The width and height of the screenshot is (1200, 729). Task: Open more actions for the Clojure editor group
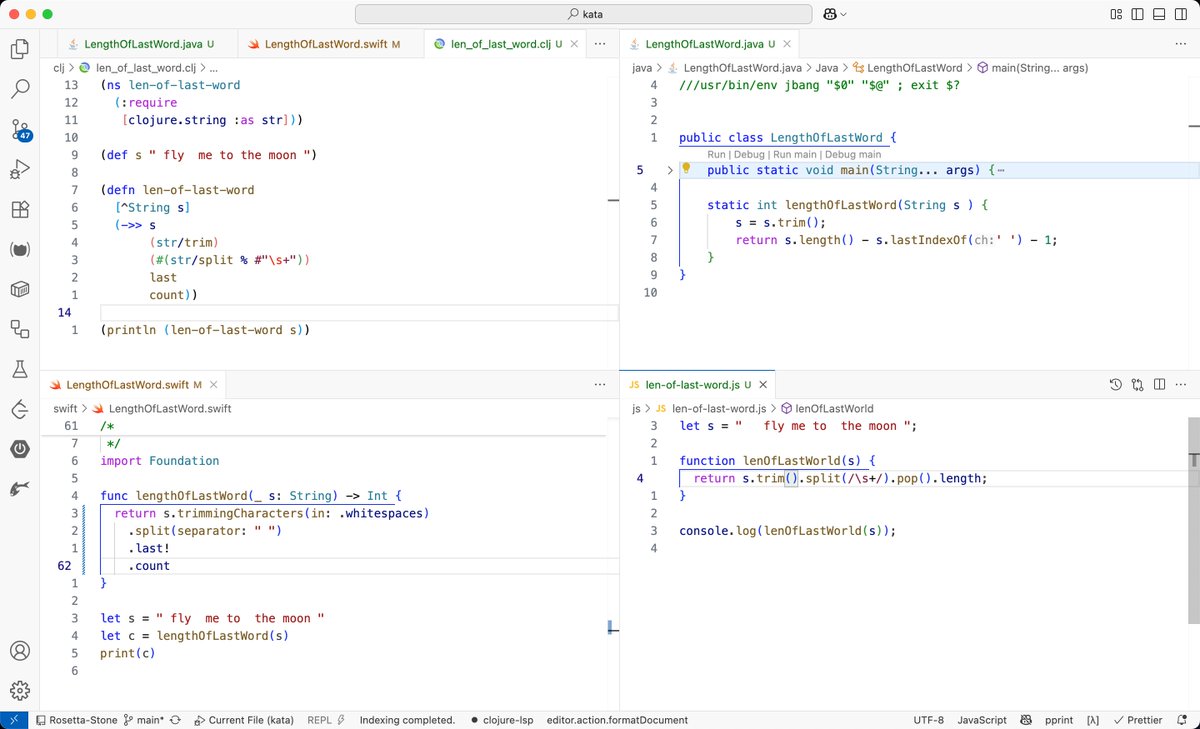599,44
